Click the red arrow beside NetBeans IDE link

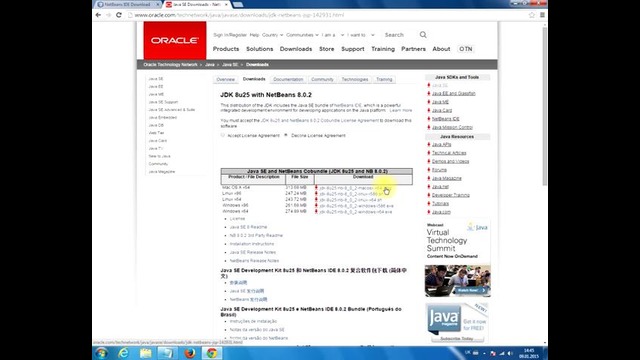click(x=429, y=119)
